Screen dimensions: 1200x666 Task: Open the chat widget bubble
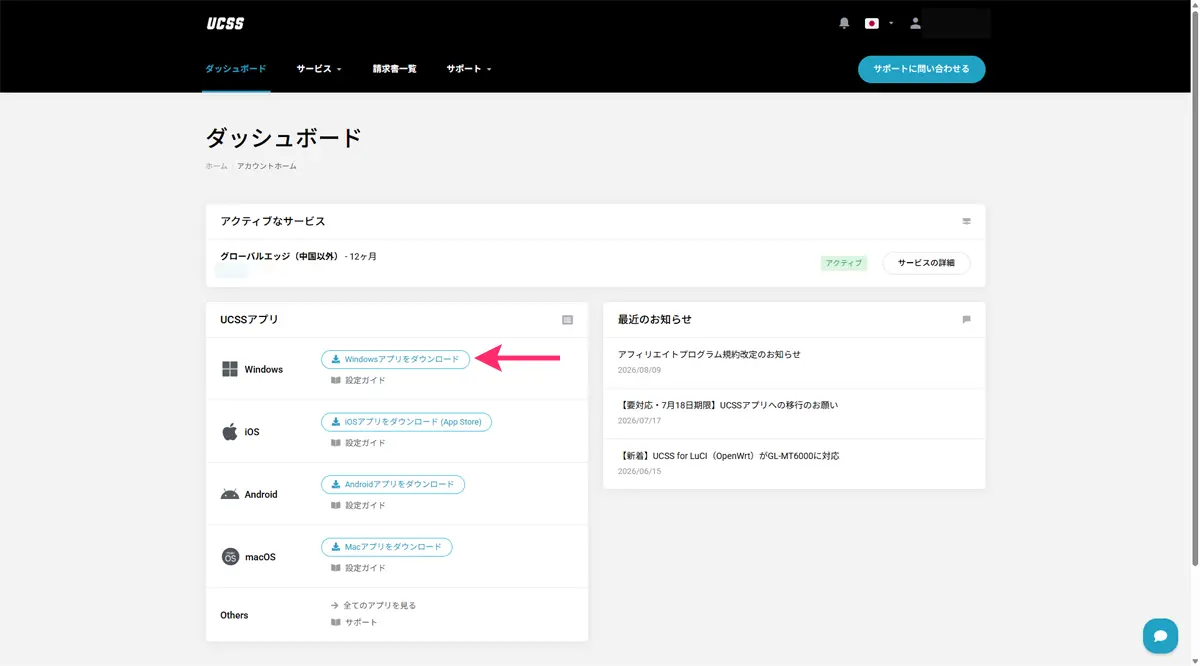[1160, 636]
